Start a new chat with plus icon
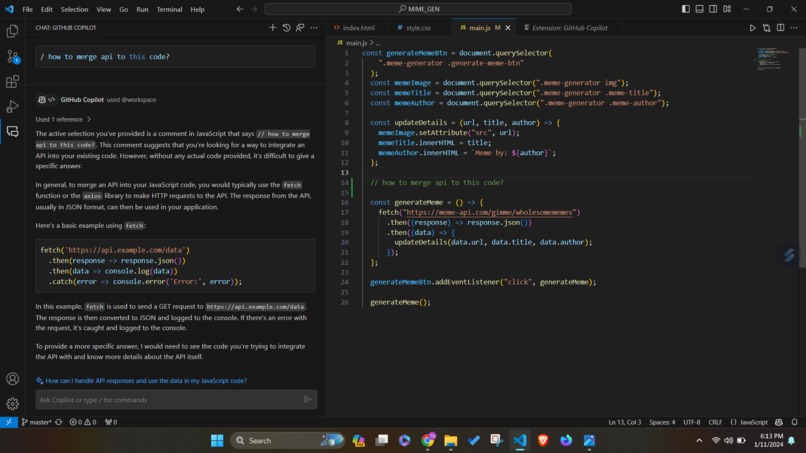This screenshot has width=806, height=453. tap(272, 28)
